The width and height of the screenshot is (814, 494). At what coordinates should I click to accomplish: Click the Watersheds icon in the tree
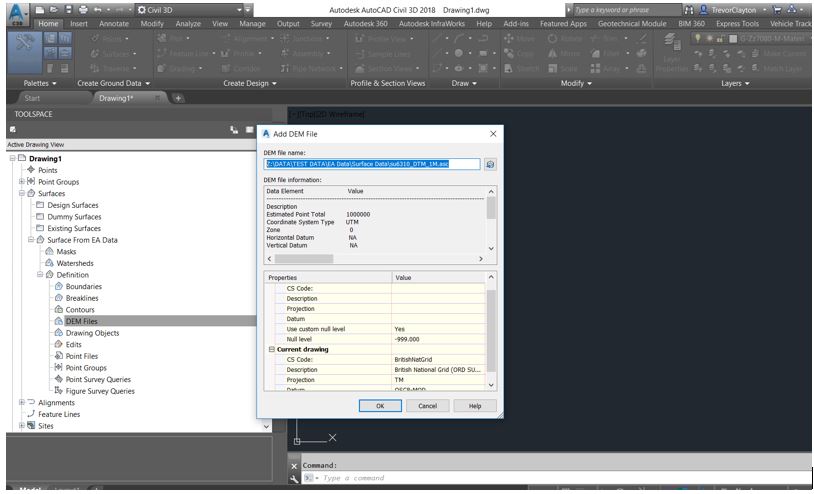pyautogui.click(x=49, y=263)
